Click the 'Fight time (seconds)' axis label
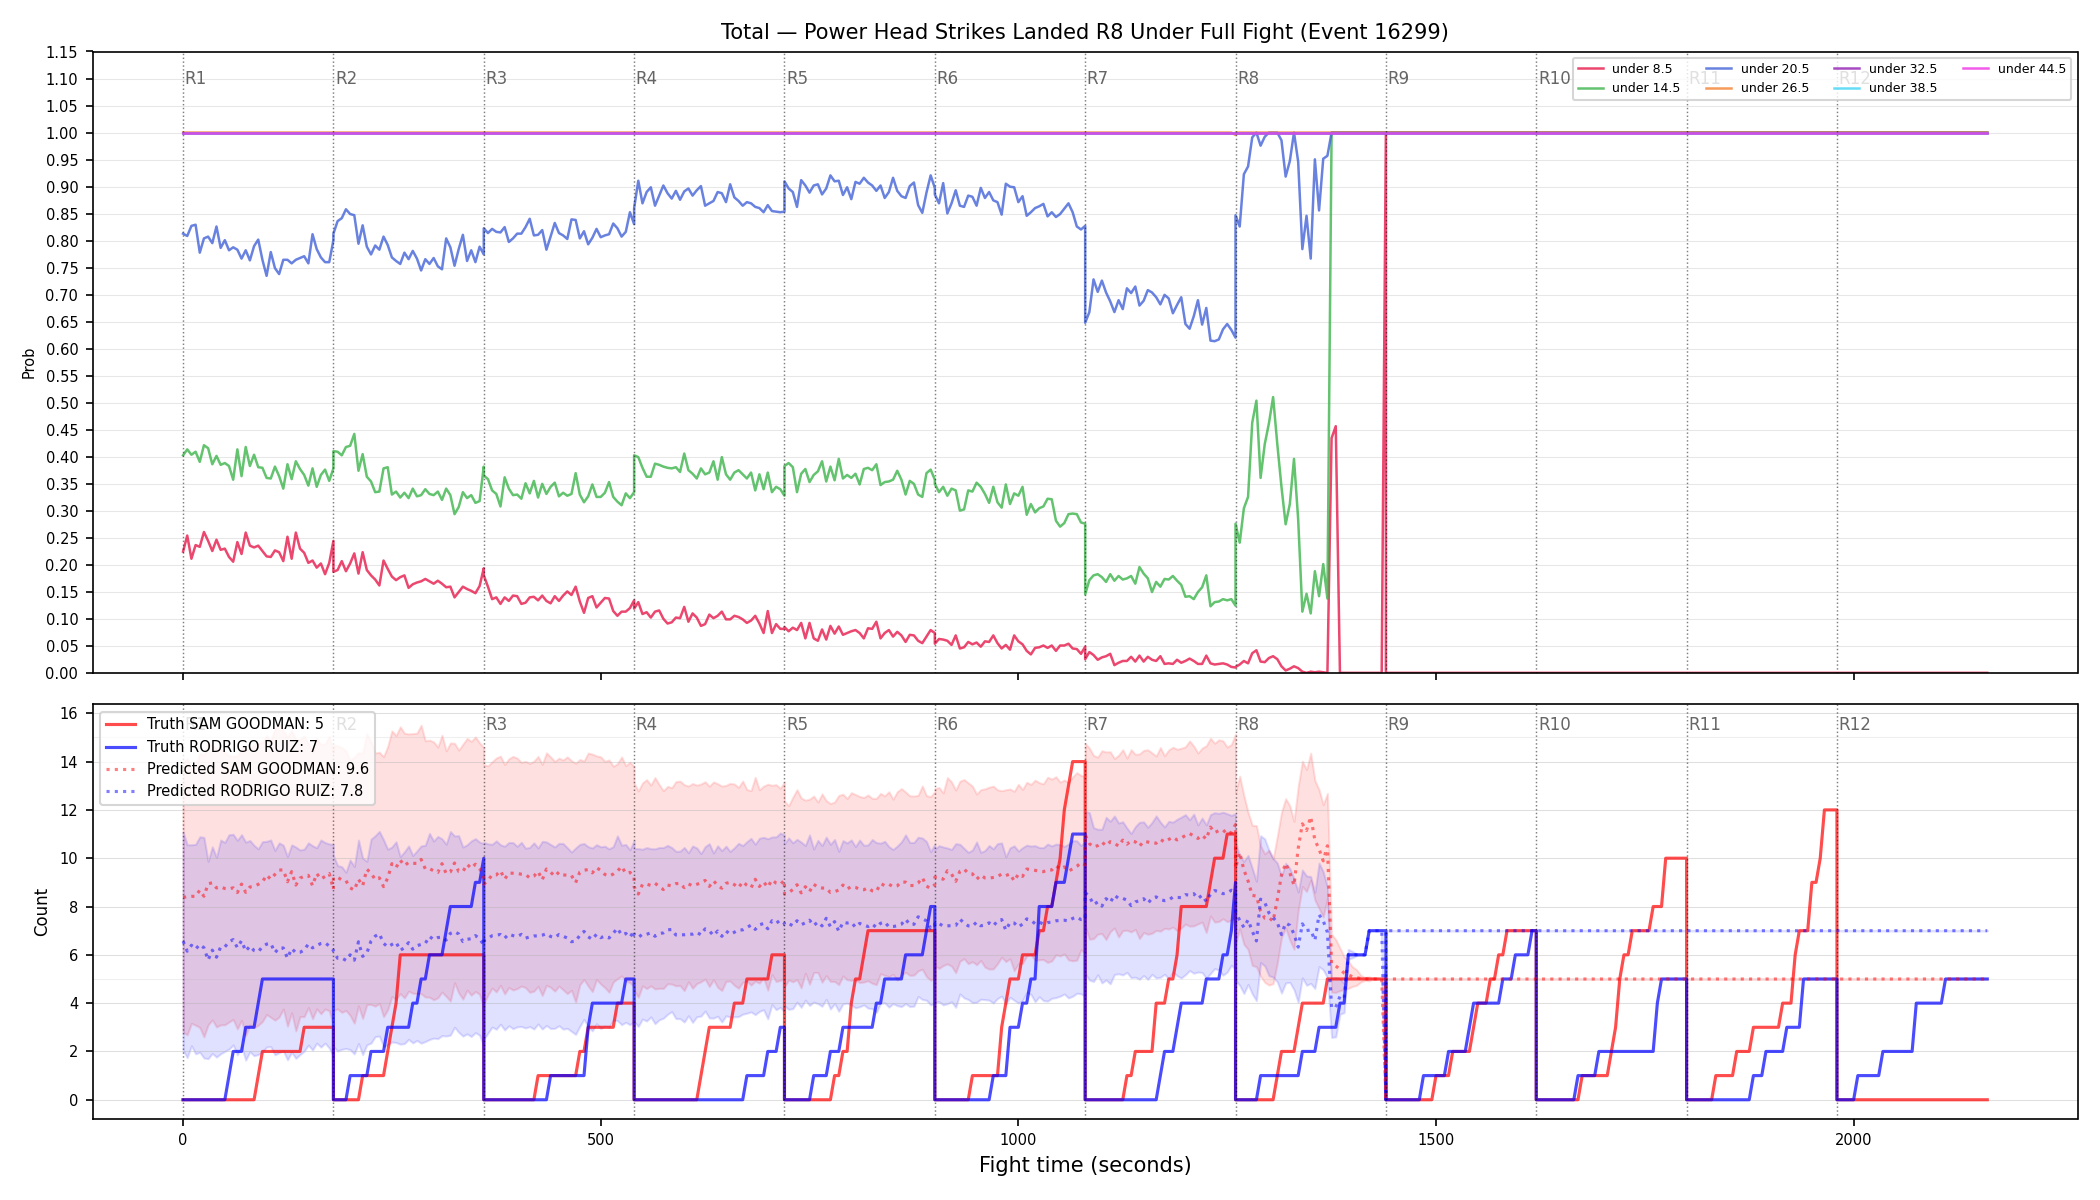This screenshot has width=2100, height=1200. tap(1085, 1165)
